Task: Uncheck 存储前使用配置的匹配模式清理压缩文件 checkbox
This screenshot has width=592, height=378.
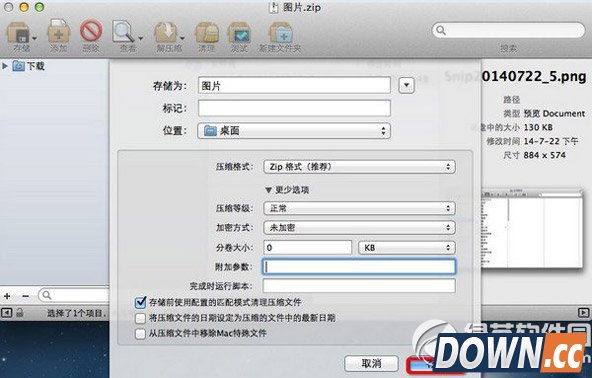Action: [x=140, y=302]
